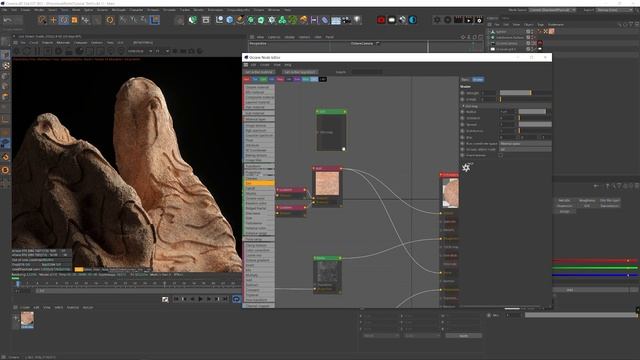Click the clapperboard play render icon

(469, 20)
